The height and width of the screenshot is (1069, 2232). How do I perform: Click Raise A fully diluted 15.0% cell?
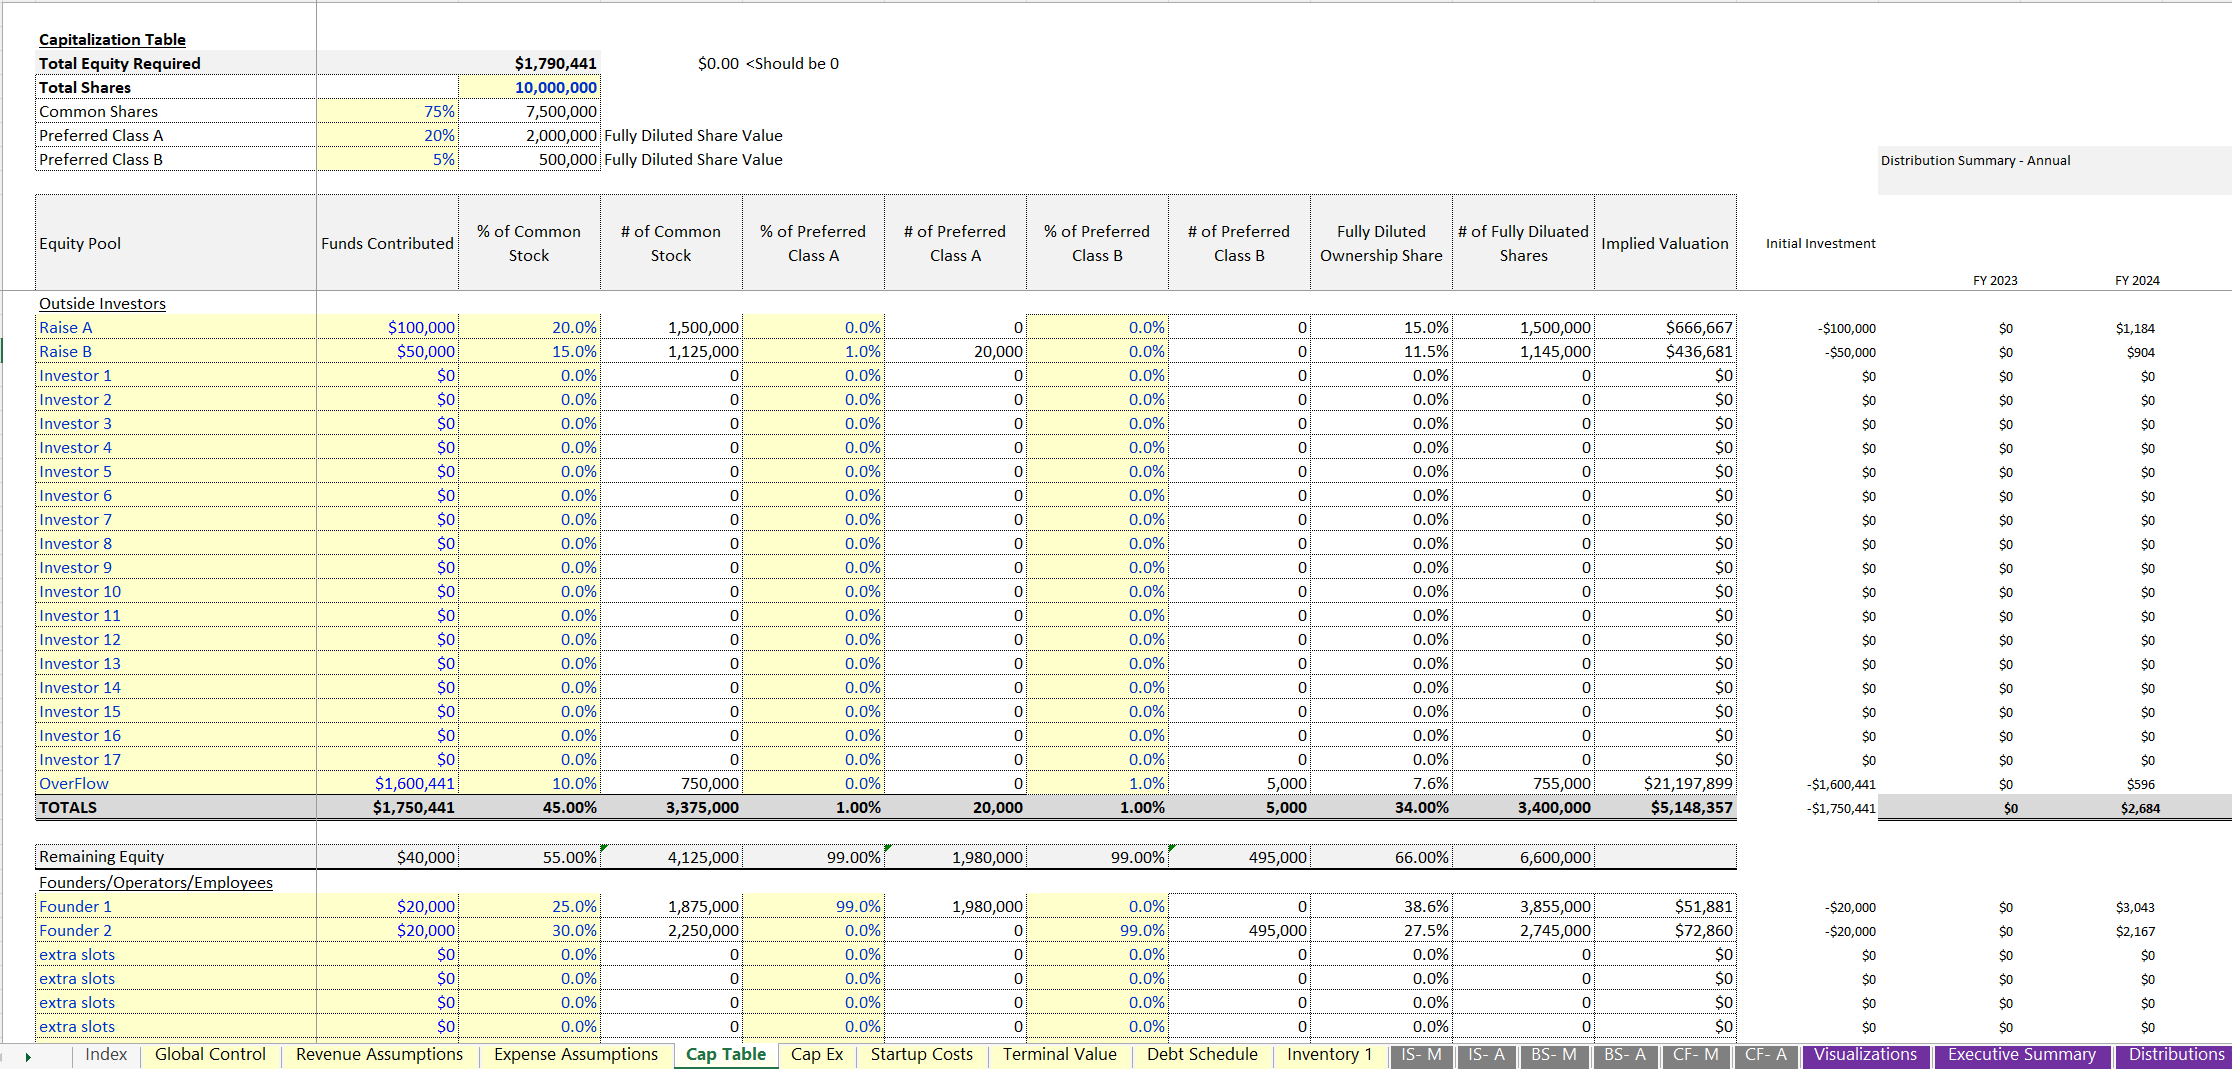point(1381,327)
